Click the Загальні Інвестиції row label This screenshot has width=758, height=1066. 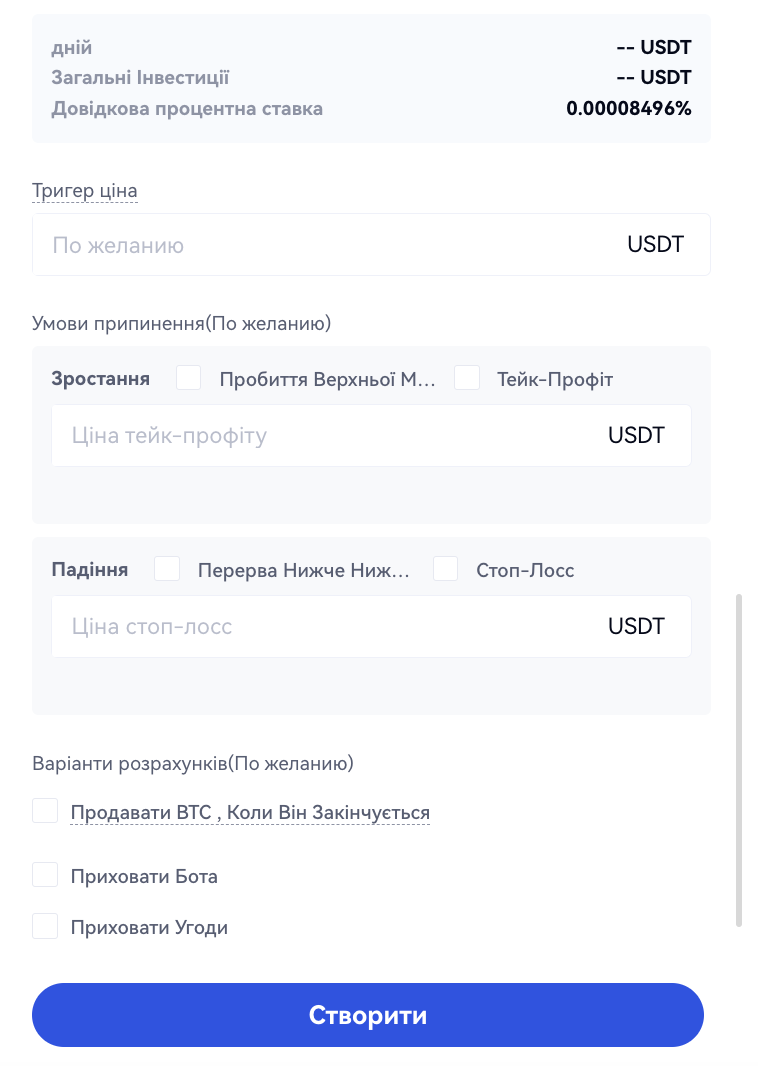141,77
